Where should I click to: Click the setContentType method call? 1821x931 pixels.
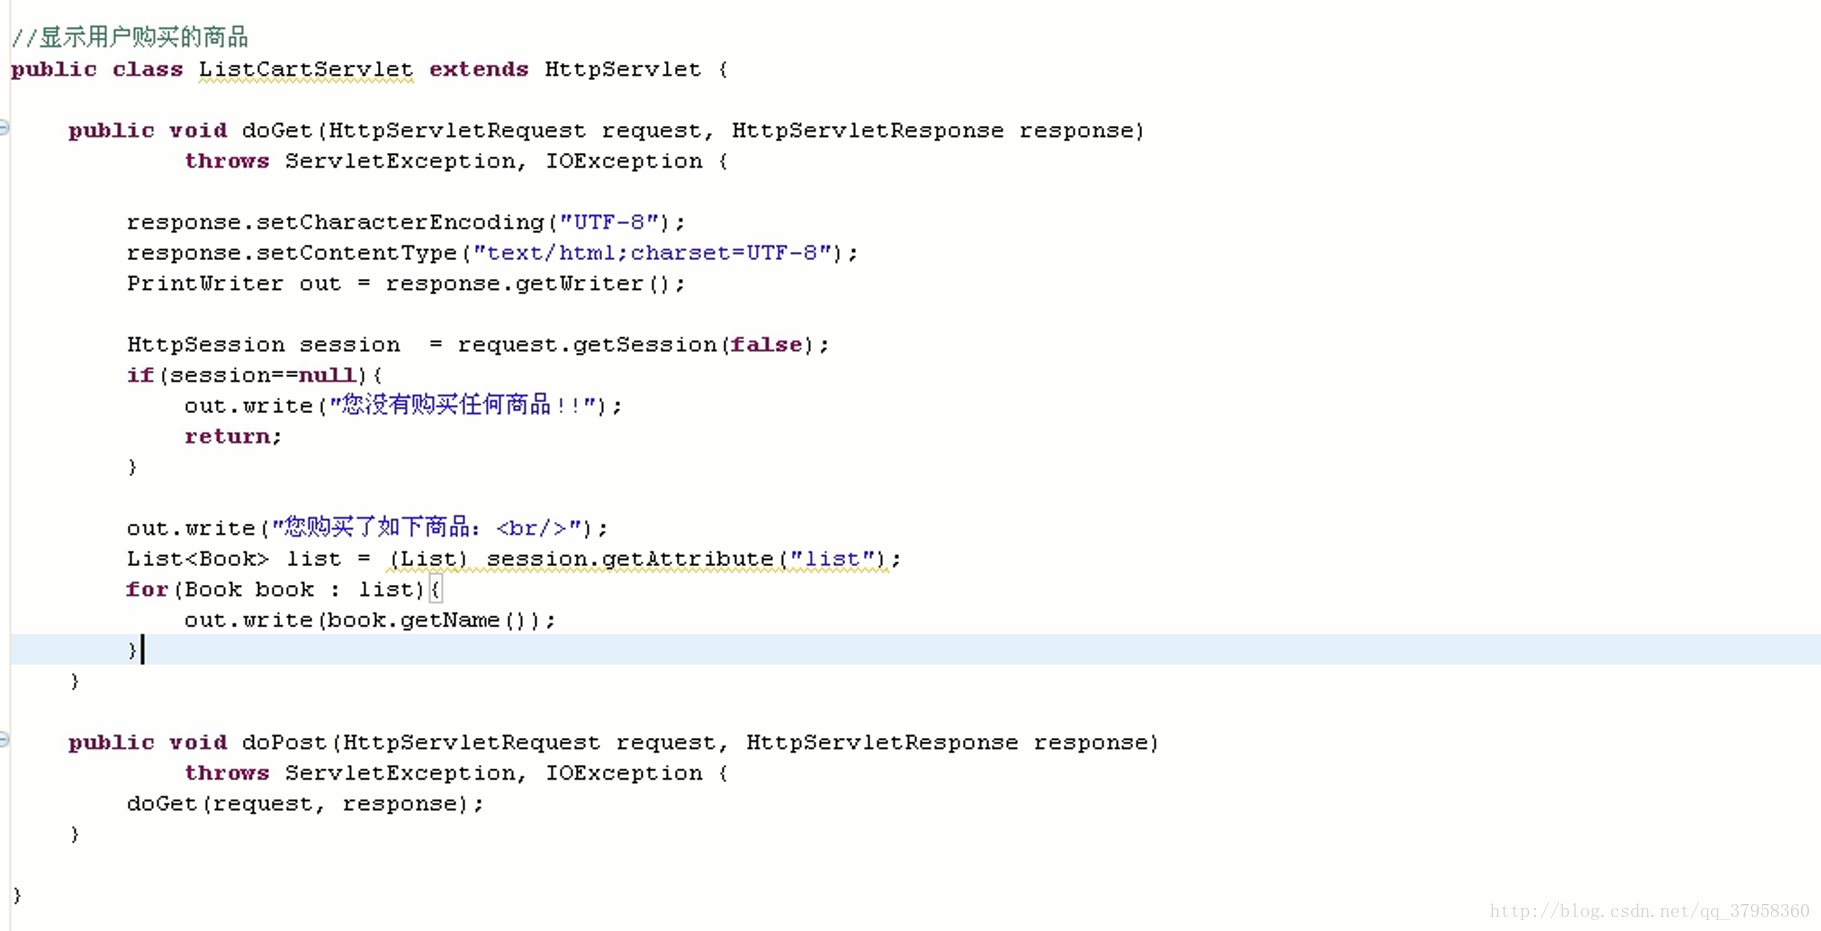(x=357, y=253)
